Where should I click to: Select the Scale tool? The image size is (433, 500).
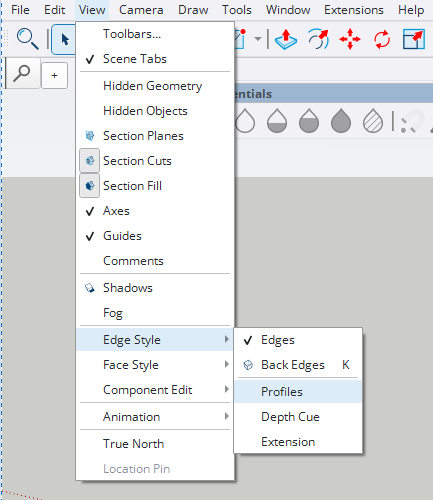414,39
